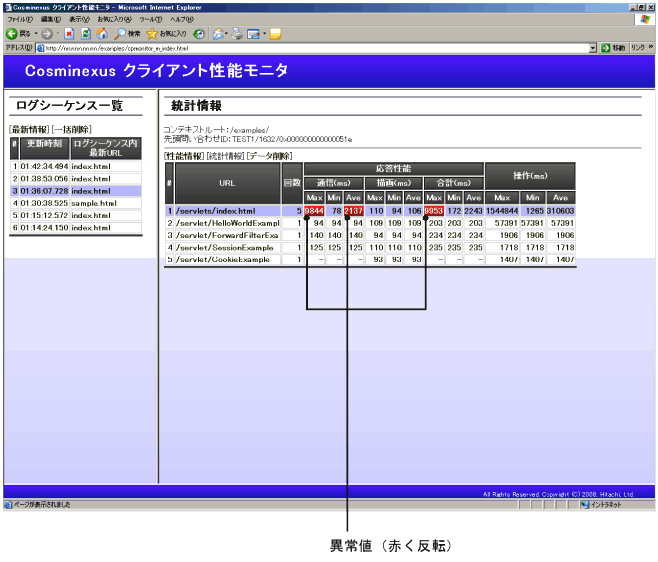Click the [データ削除] link

point(270,156)
